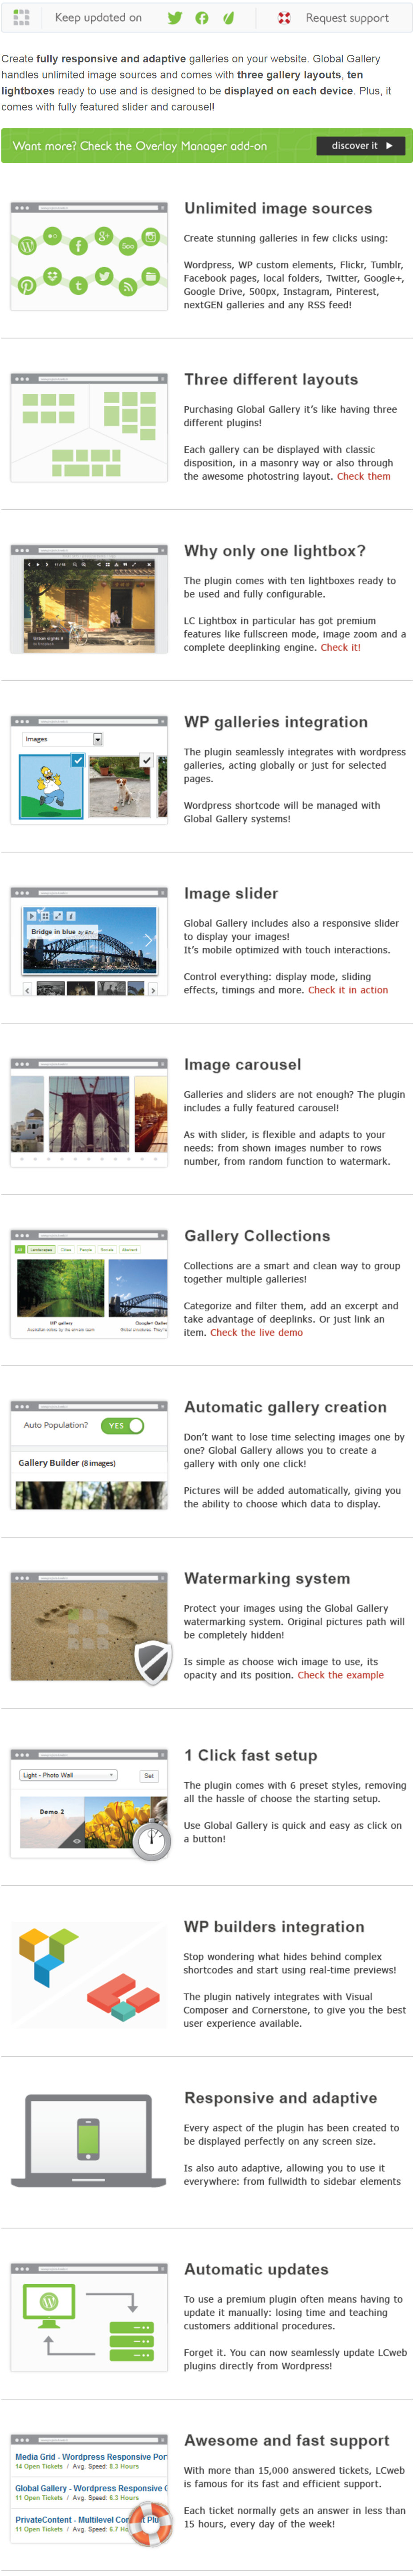416x2576 pixels.
Task: Click the Bridge in blue slider image
Action: pyautogui.click(x=90, y=940)
